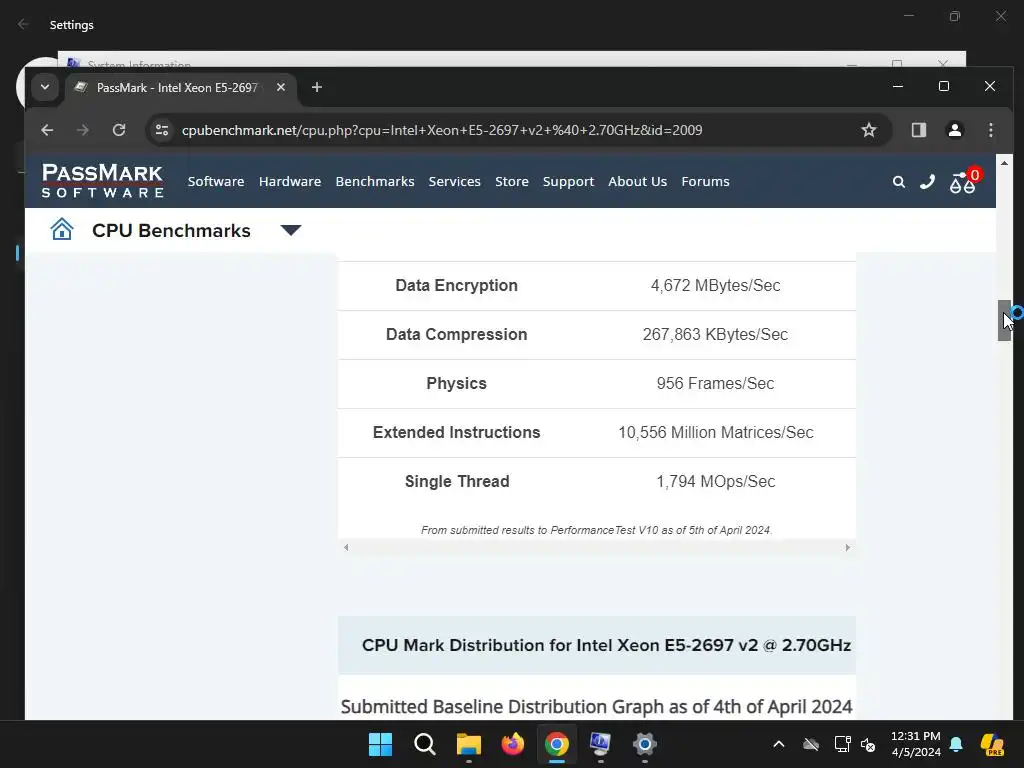The width and height of the screenshot is (1024, 768).
Task: Open the taskbar clock and date
Action: point(916,744)
